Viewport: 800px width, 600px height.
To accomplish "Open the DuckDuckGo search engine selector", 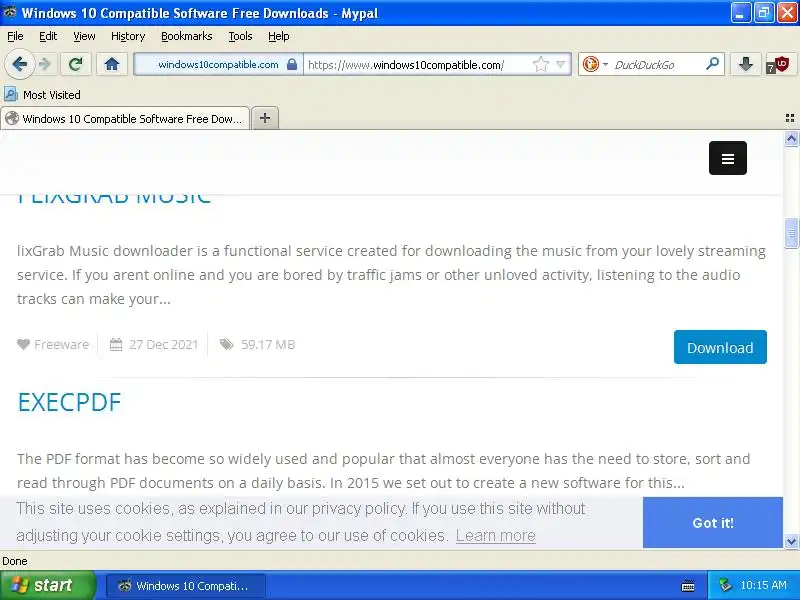I will pos(595,64).
